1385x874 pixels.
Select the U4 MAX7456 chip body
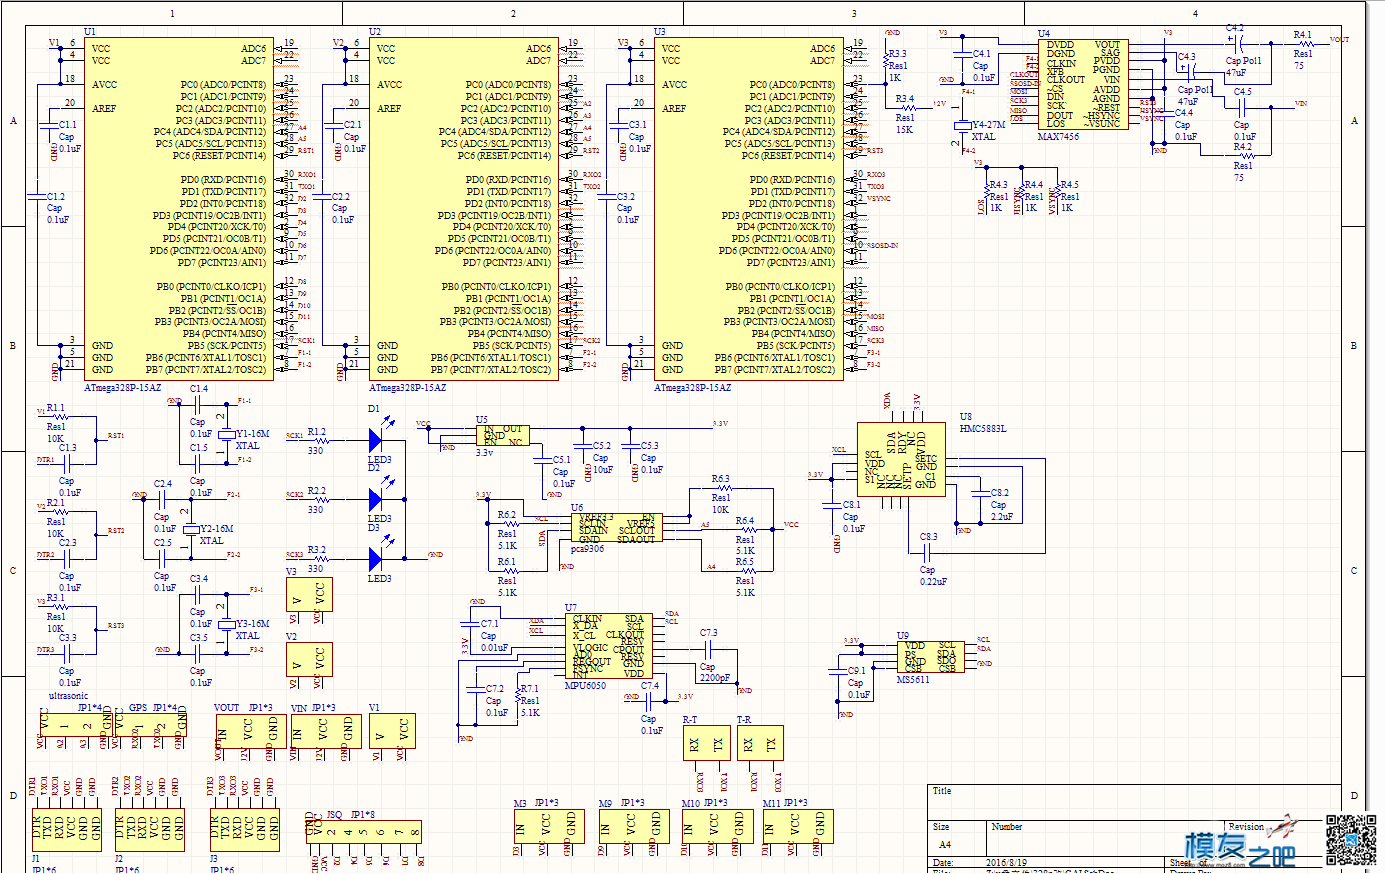click(1082, 85)
